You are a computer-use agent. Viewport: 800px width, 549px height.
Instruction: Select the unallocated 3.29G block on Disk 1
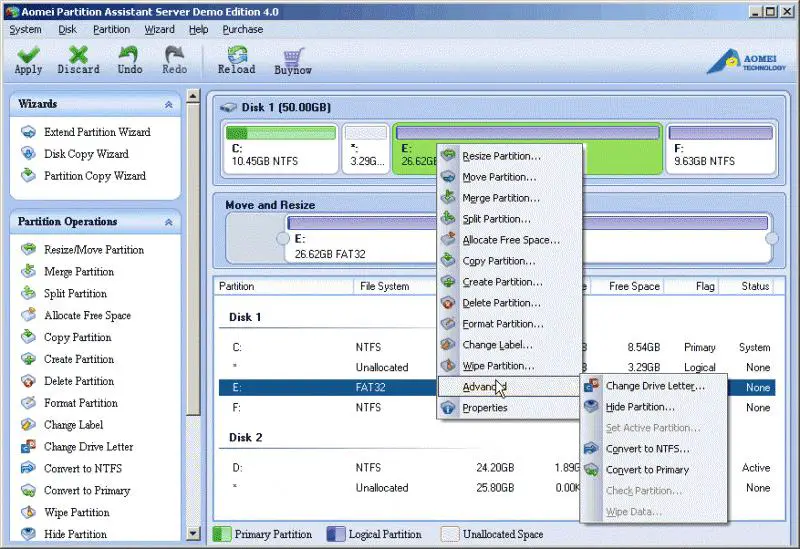pos(366,148)
